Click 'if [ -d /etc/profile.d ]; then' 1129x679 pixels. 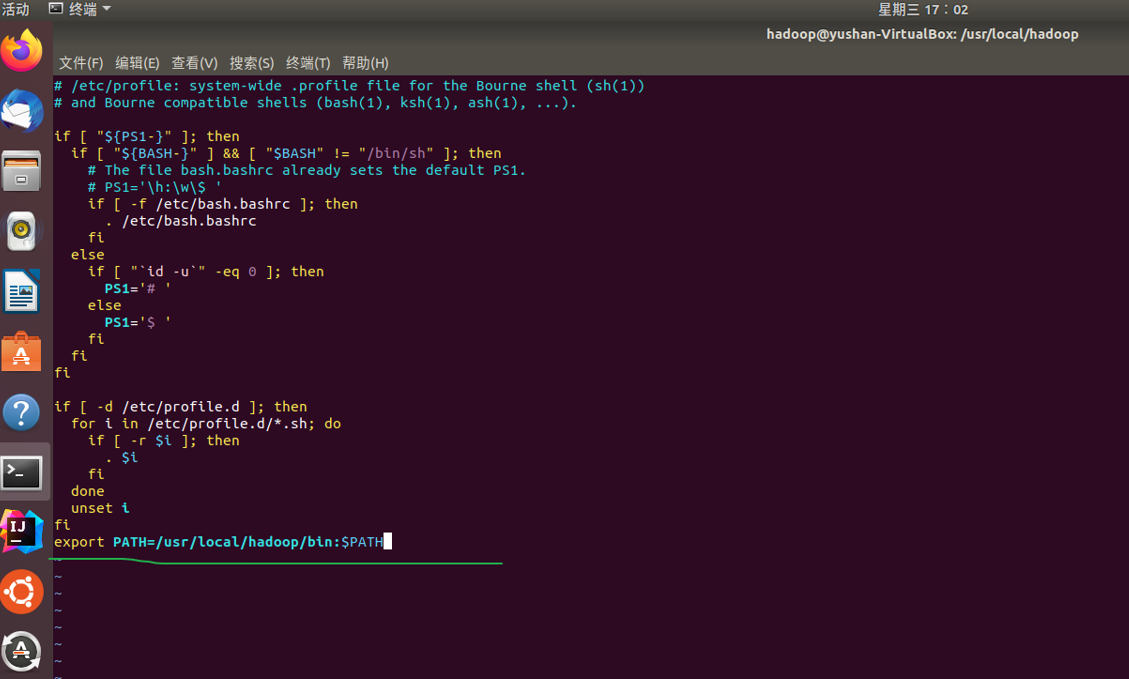pyautogui.click(x=181, y=407)
